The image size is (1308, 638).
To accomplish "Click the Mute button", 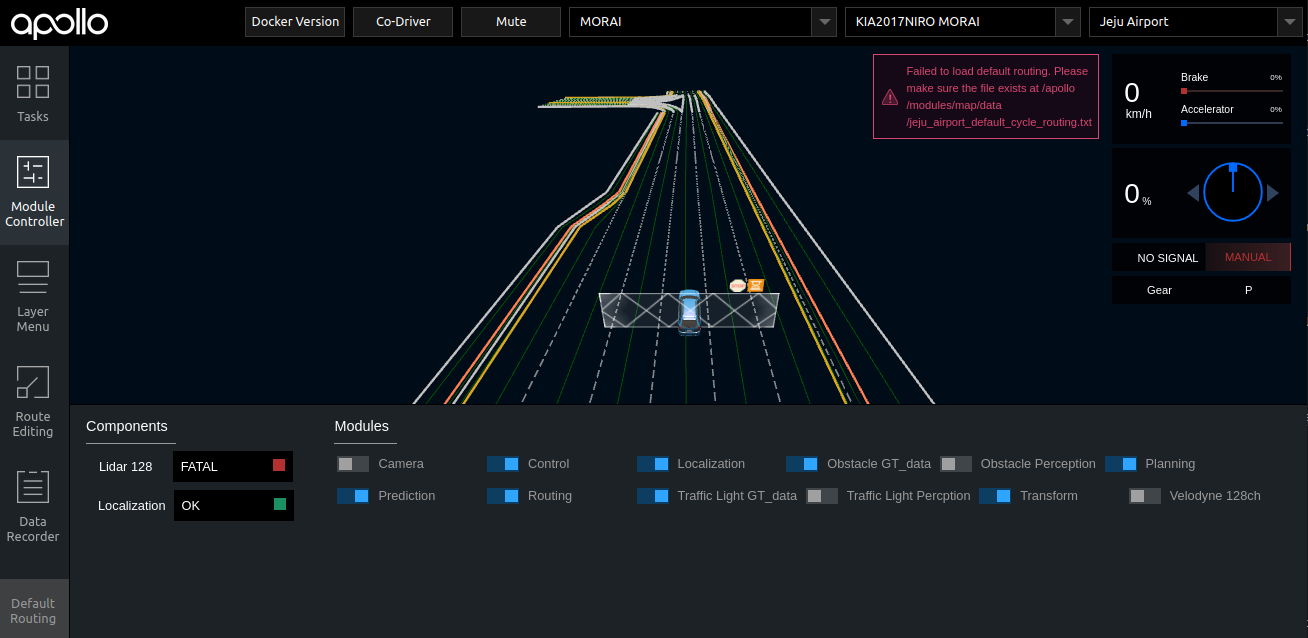I will (x=511, y=22).
